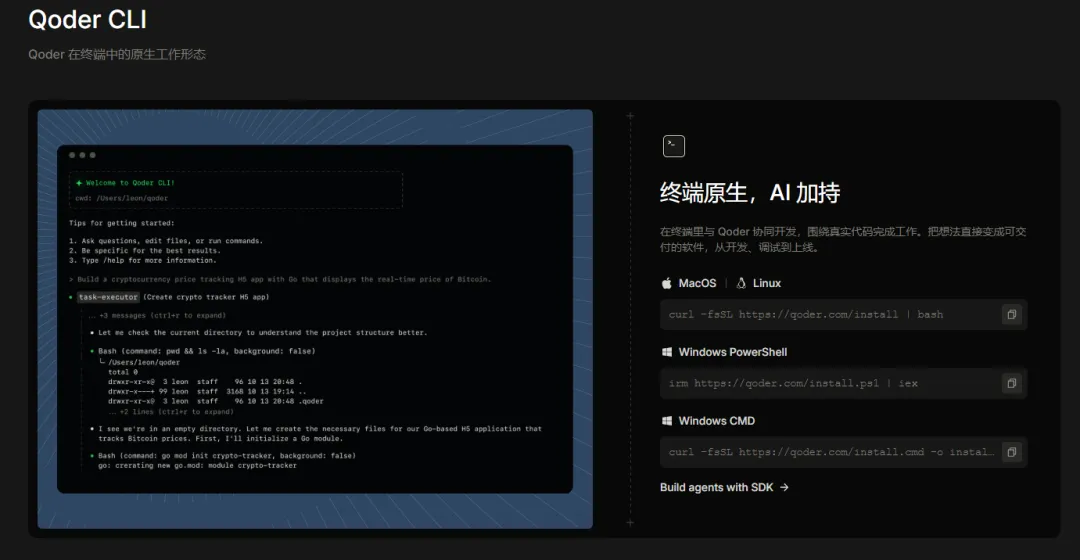Click the Linux penguin icon
The height and width of the screenshot is (560, 1080).
[741, 283]
